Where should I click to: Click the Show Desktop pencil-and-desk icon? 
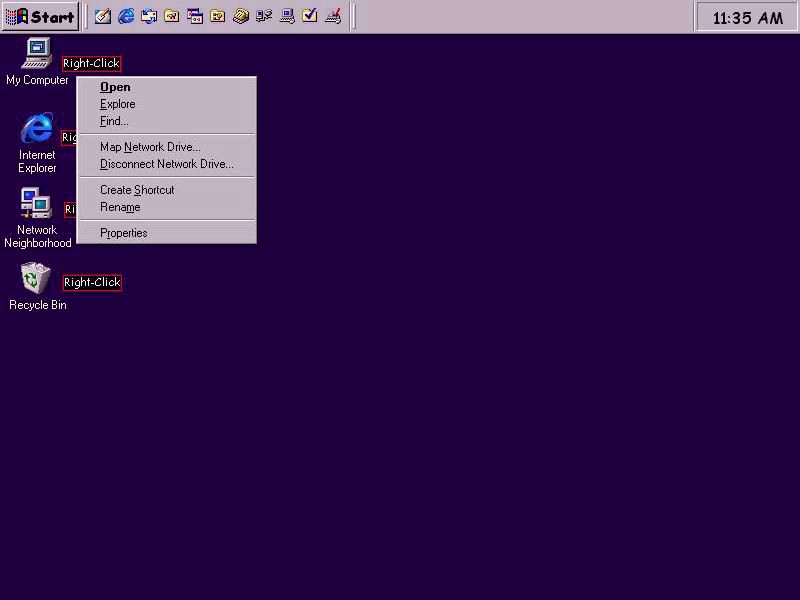coord(103,16)
